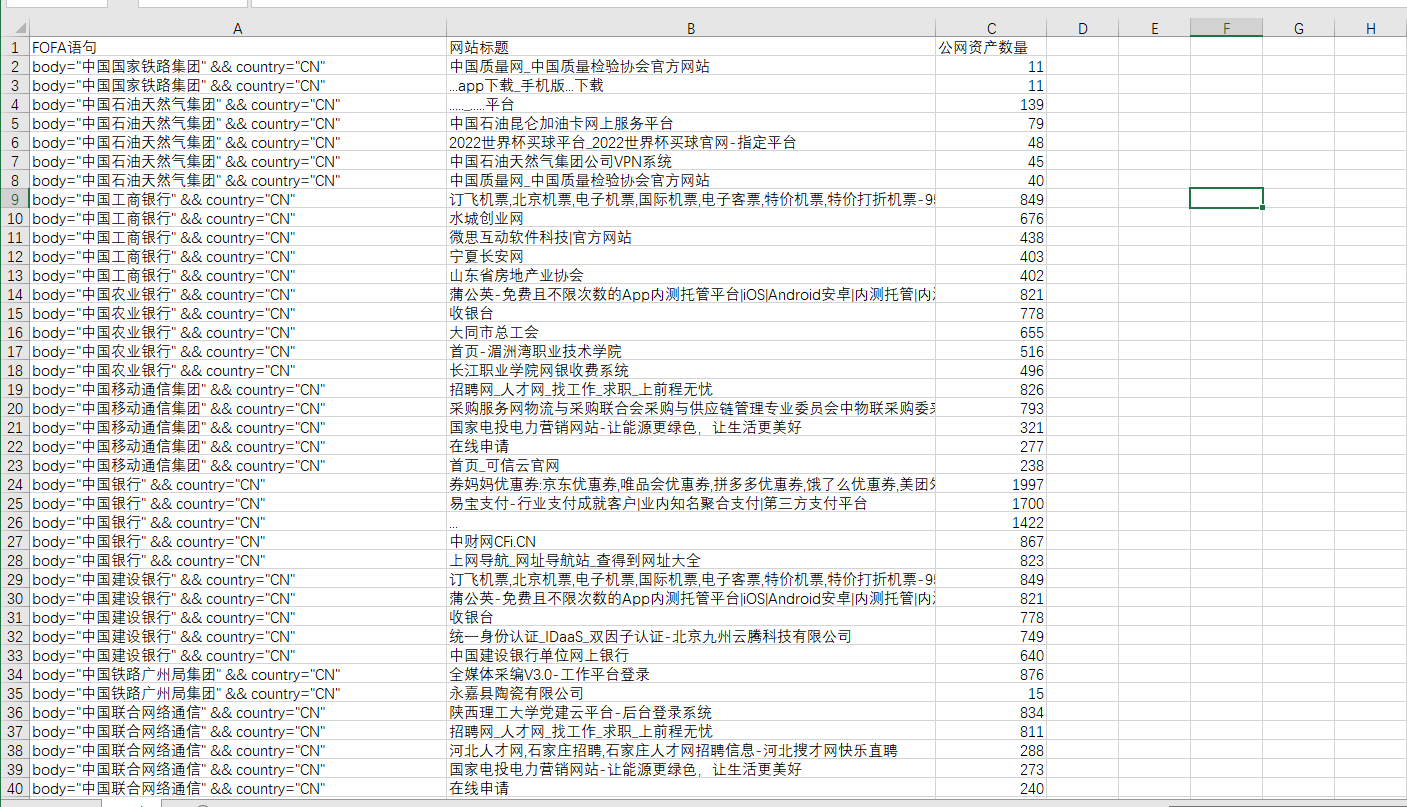Select the '中财网CFi.CN' cell
1407x807 pixels.
point(691,541)
